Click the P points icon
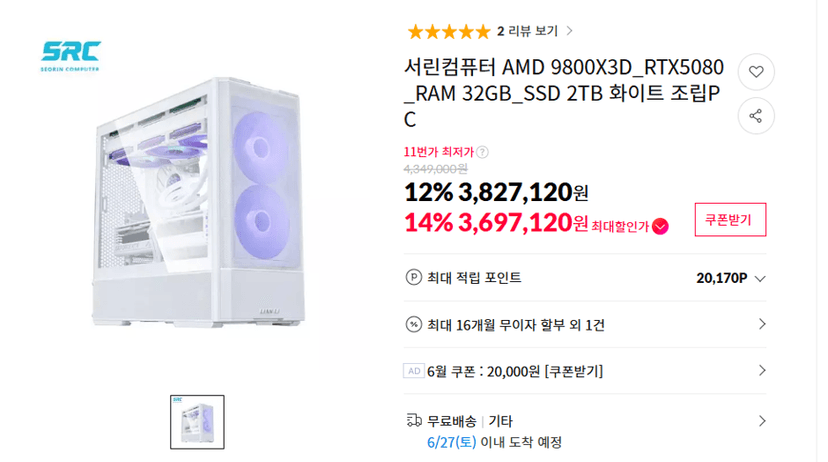Image resolution: width=828 pixels, height=462 pixels. click(413, 277)
